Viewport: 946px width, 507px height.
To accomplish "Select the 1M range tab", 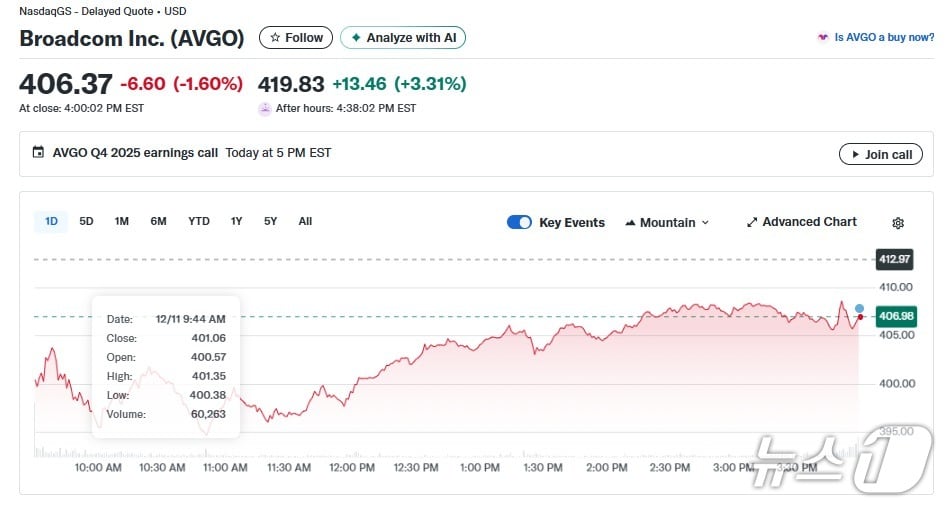I will (x=121, y=221).
